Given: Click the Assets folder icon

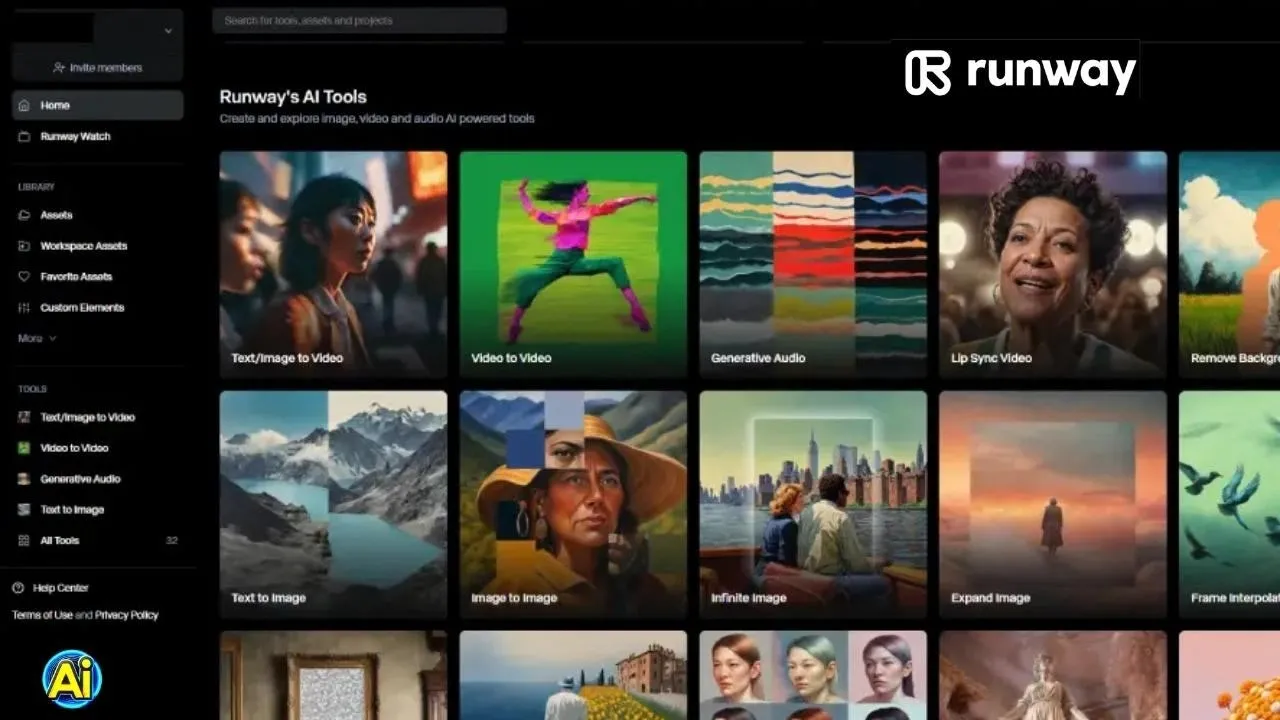Looking at the screenshot, I should pos(25,215).
